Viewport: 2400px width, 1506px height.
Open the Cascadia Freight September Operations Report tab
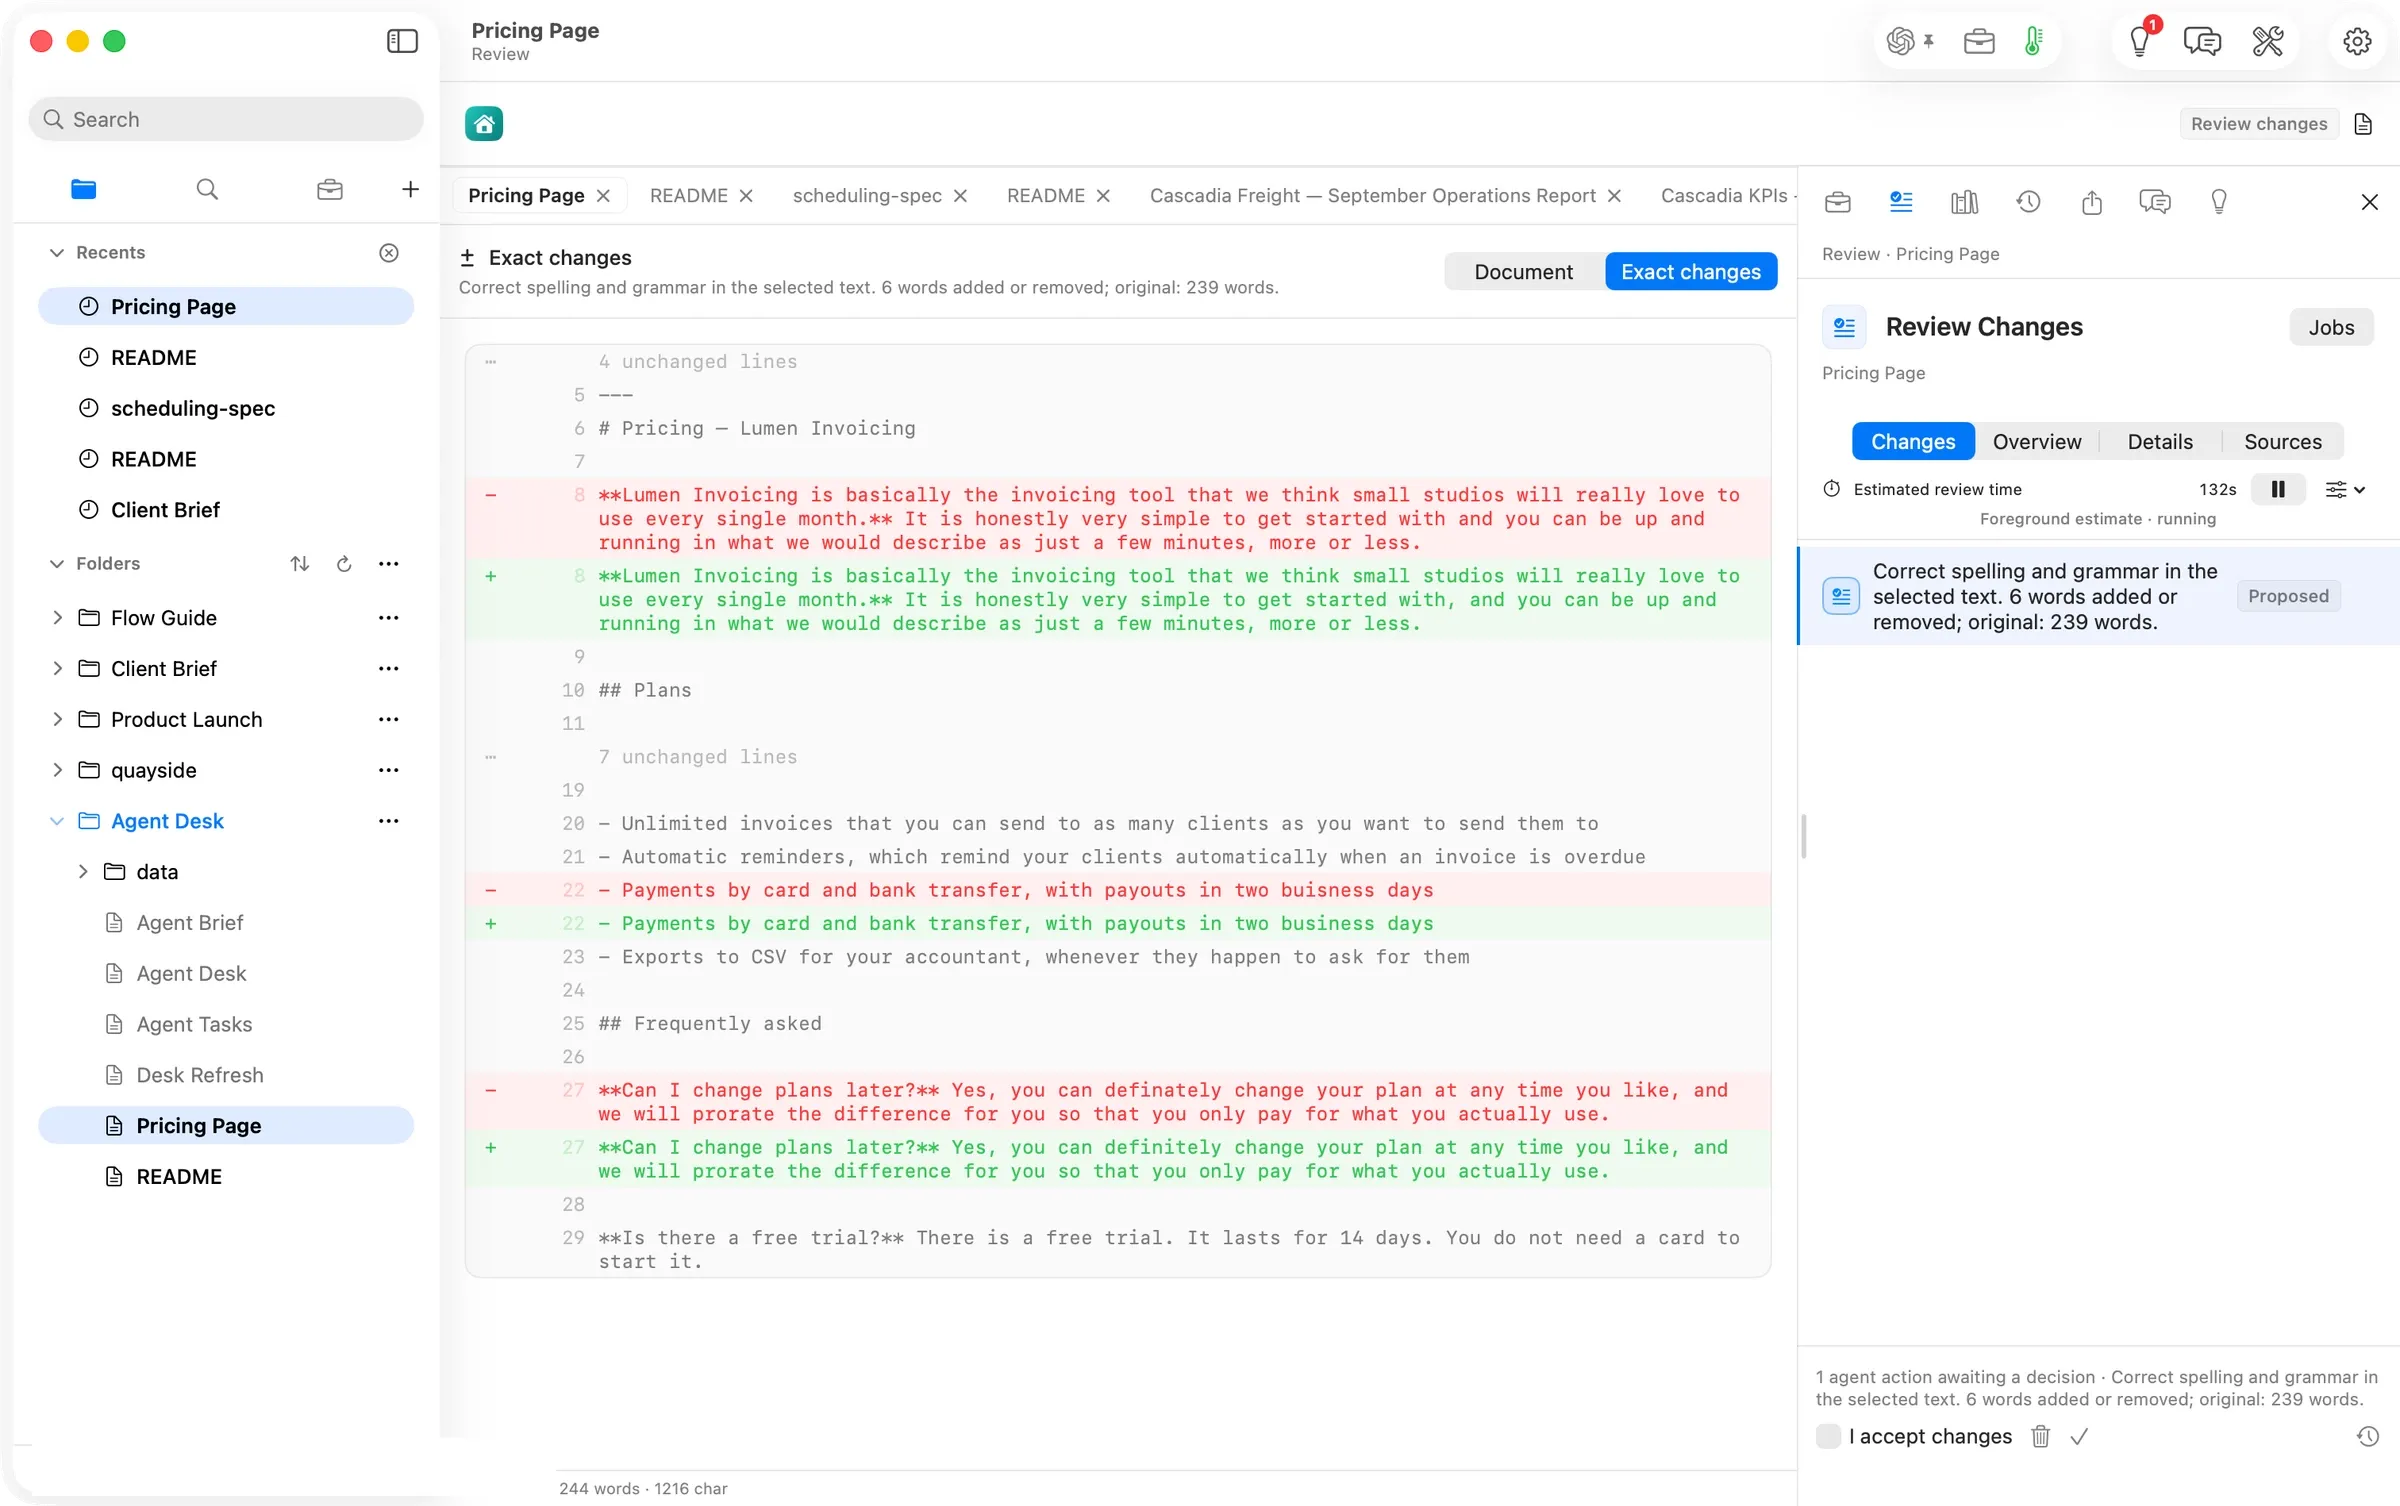(x=1372, y=196)
